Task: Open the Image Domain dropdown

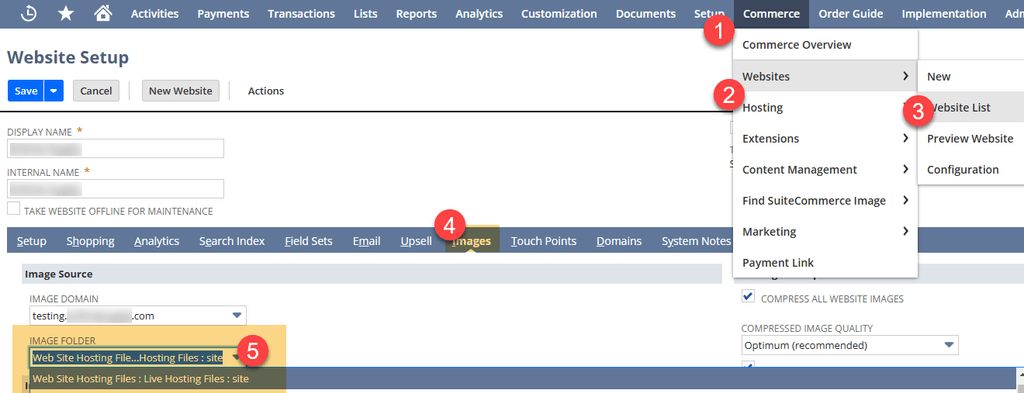Action: click(138, 315)
